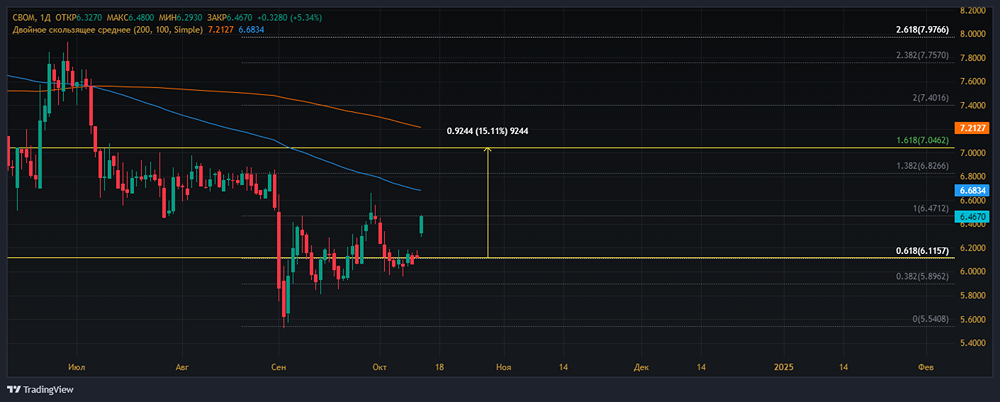This screenshot has width=1000, height=402.
Task: Select the yellow vertical measurement arrow
Action: (488, 203)
